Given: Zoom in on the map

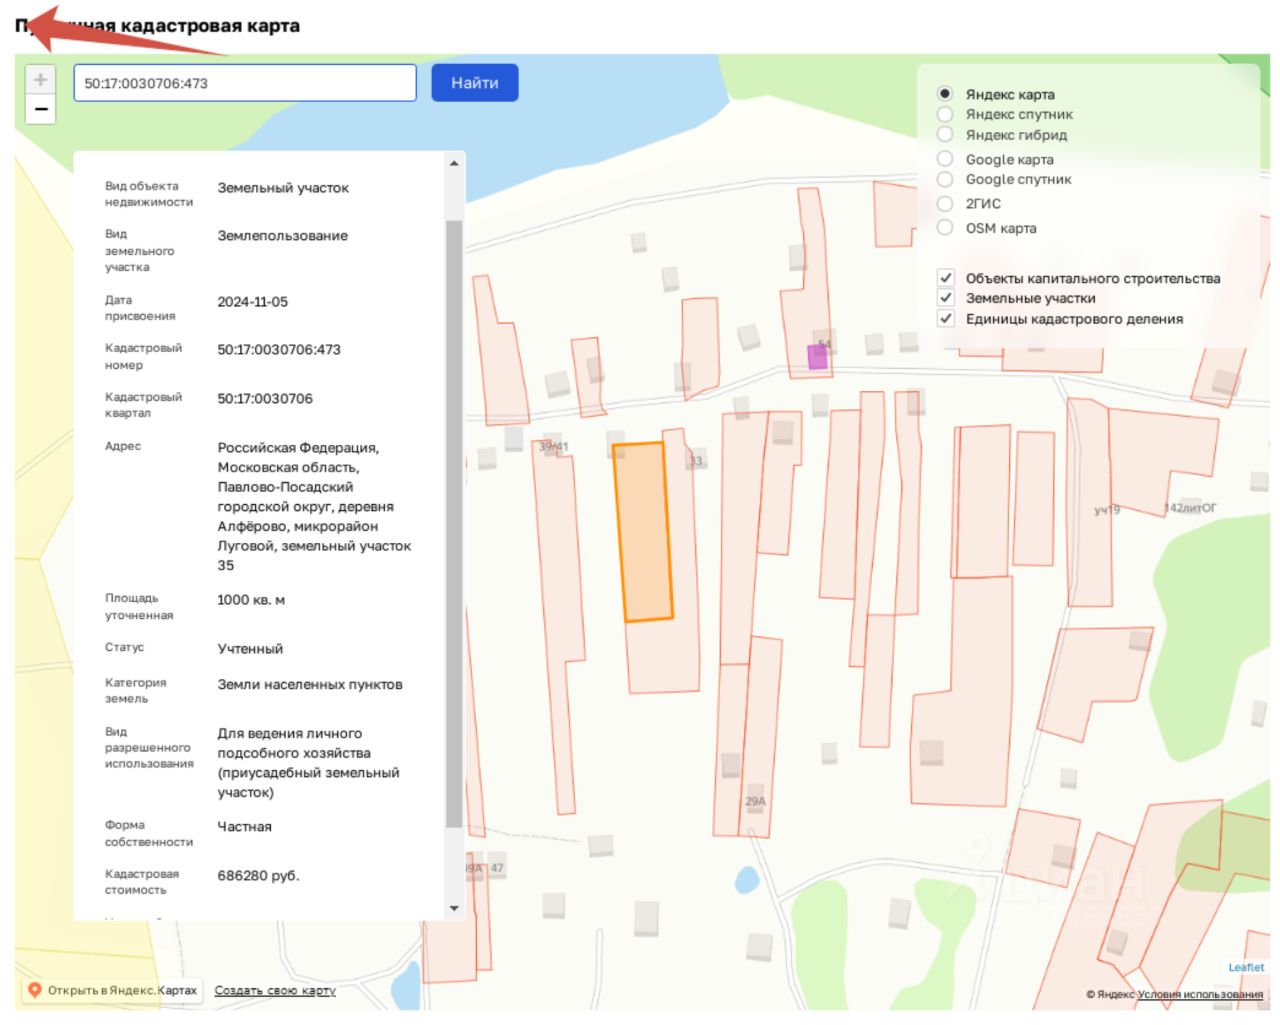Looking at the screenshot, I should click(x=40, y=80).
